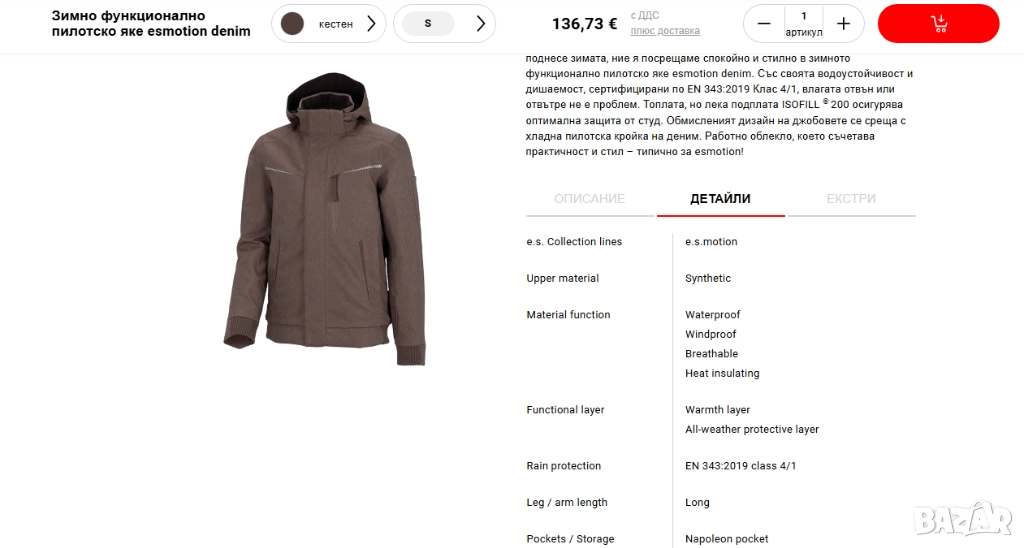Viewport: 1024px width, 548px height.
Task: Click the quantity field showing 1
Action: pos(803,24)
